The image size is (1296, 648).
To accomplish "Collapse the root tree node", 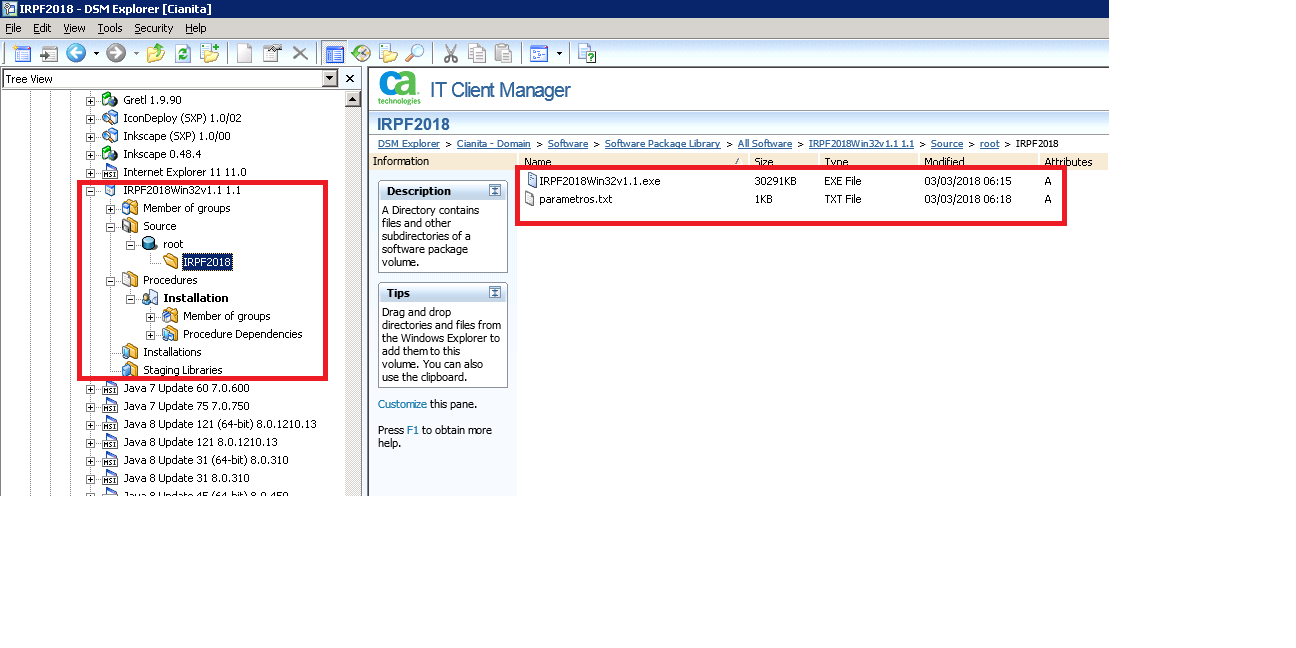I will pos(131,244).
